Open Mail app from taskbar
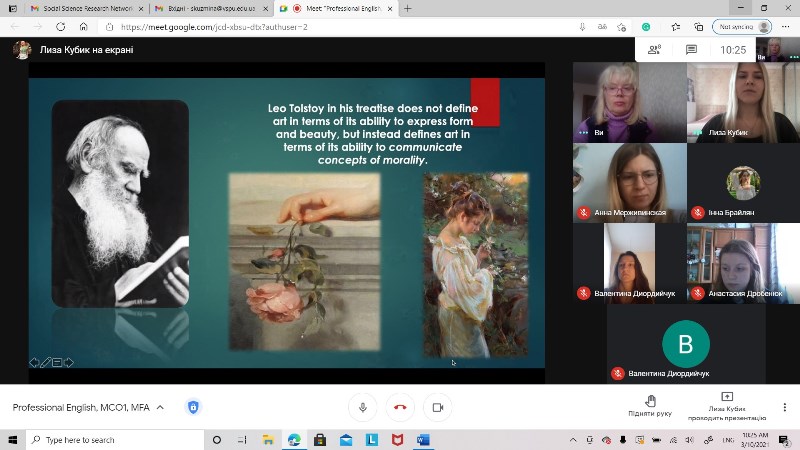 pyautogui.click(x=346, y=440)
